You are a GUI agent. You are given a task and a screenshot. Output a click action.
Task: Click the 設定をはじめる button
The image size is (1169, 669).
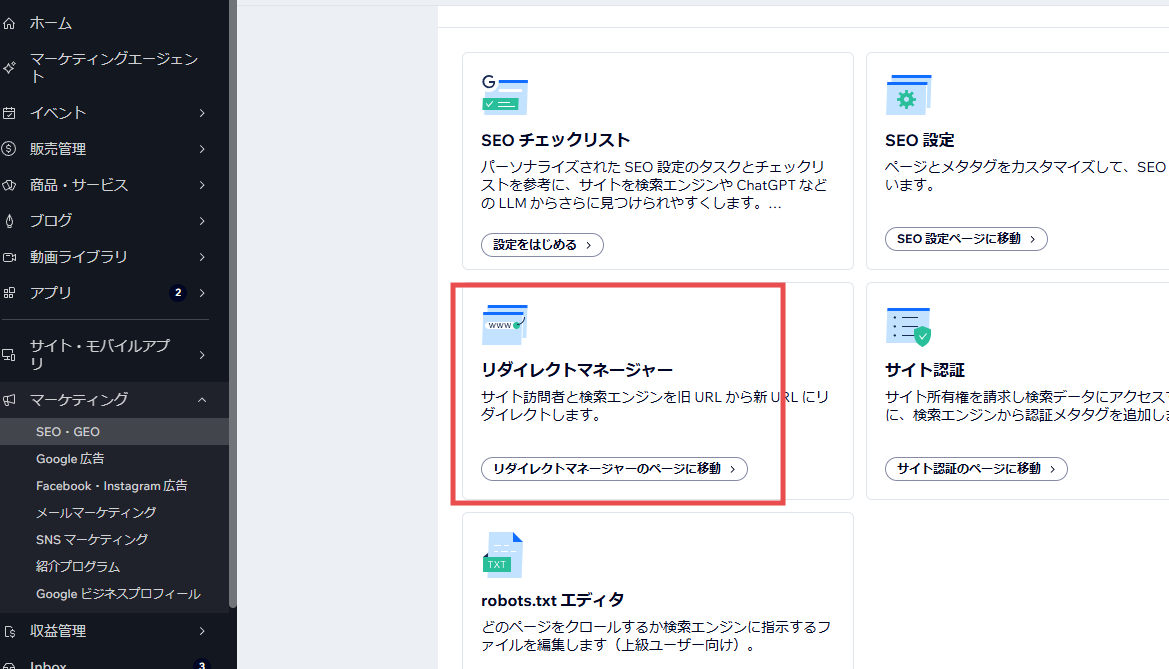click(x=542, y=244)
